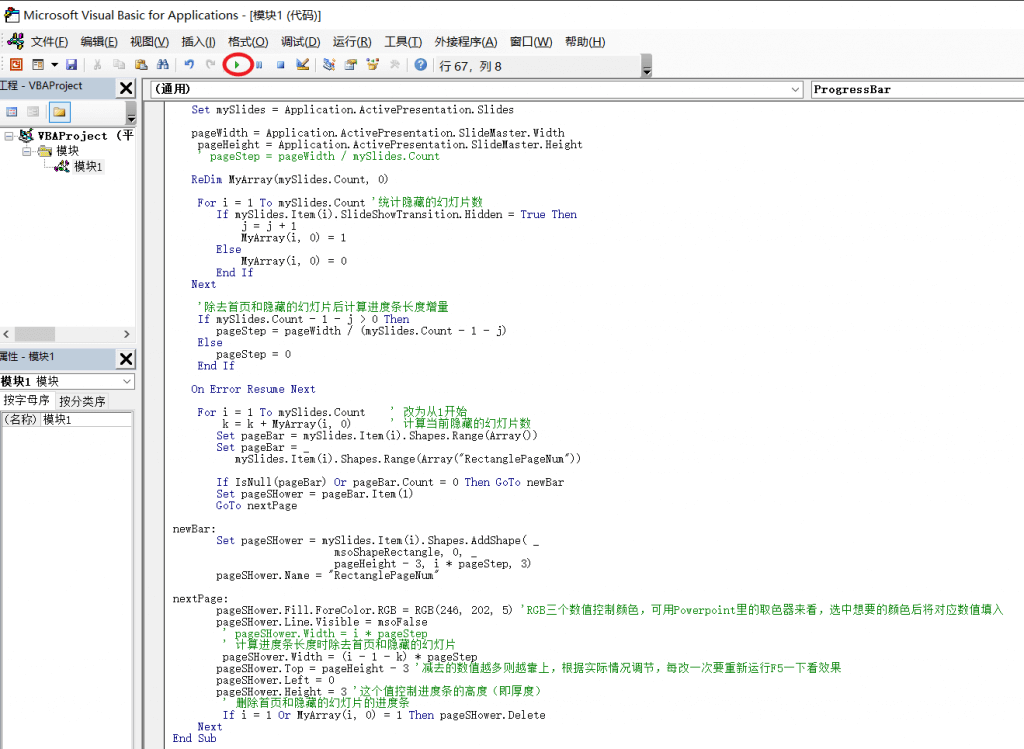Click the Break pause icon
Screen dimensions: 1024x749
(259, 65)
